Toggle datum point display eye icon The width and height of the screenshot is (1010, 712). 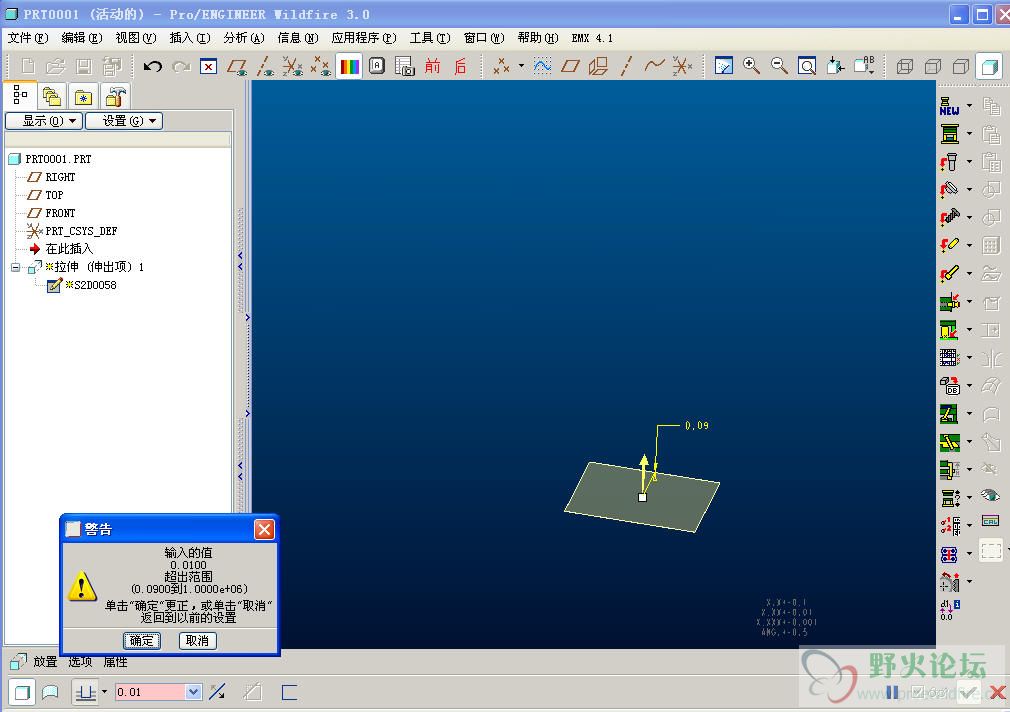pyautogui.click(x=321, y=66)
